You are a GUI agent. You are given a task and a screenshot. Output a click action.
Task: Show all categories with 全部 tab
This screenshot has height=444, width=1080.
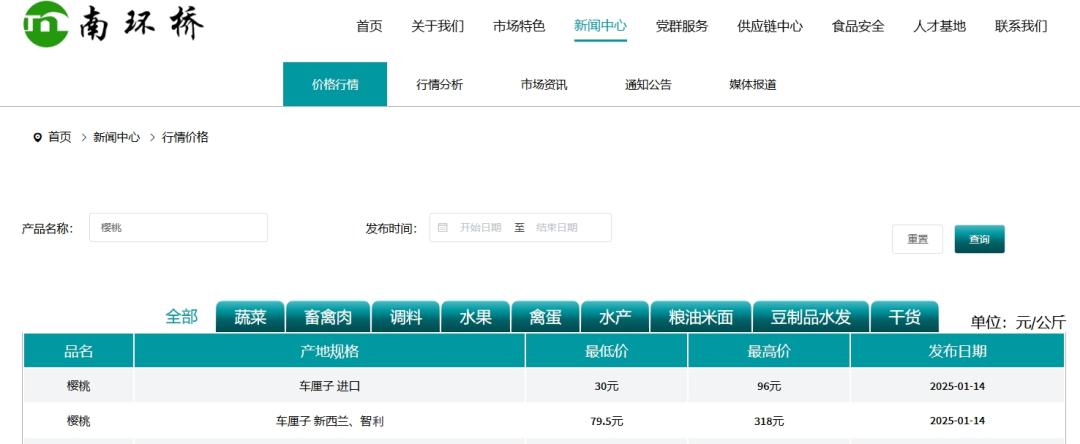tap(181, 317)
